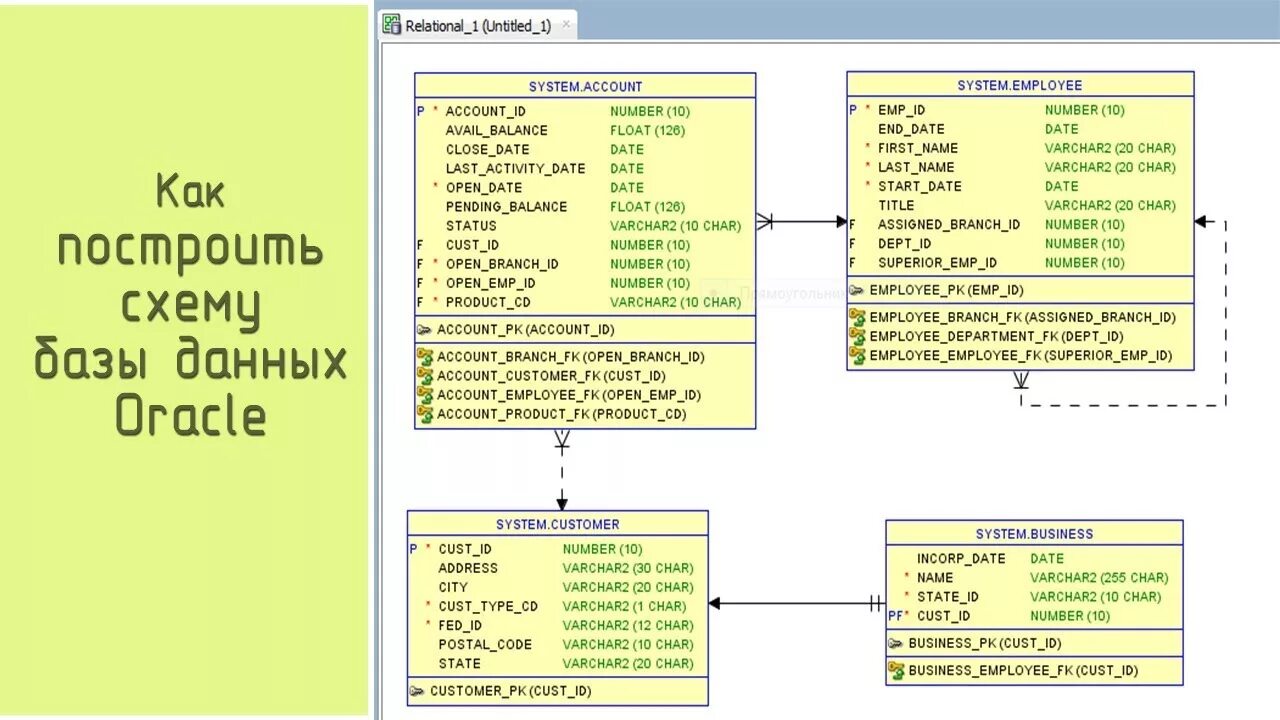Click the CUST_TYPE_CD column row

tap(557, 606)
